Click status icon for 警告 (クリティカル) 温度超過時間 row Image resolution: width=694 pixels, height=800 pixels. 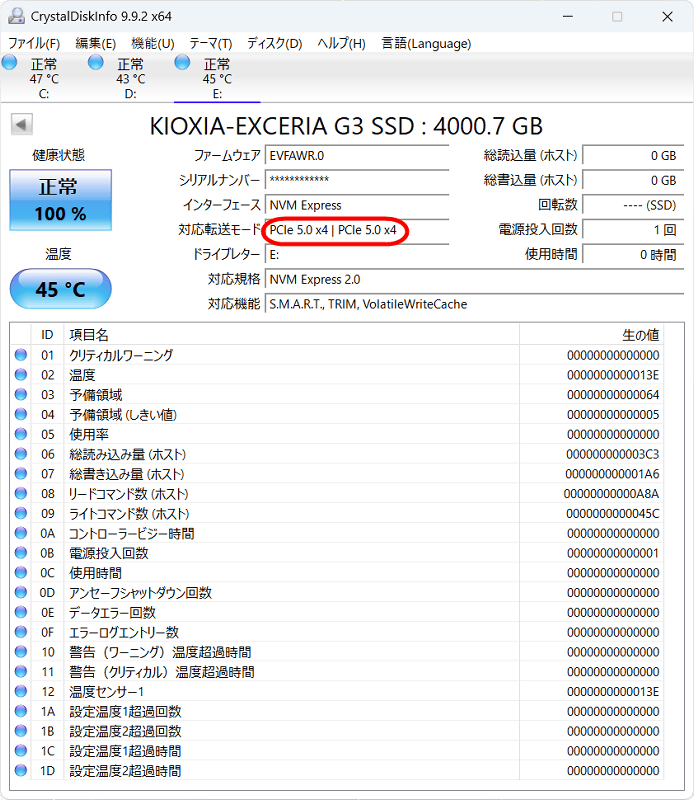coord(20,671)
